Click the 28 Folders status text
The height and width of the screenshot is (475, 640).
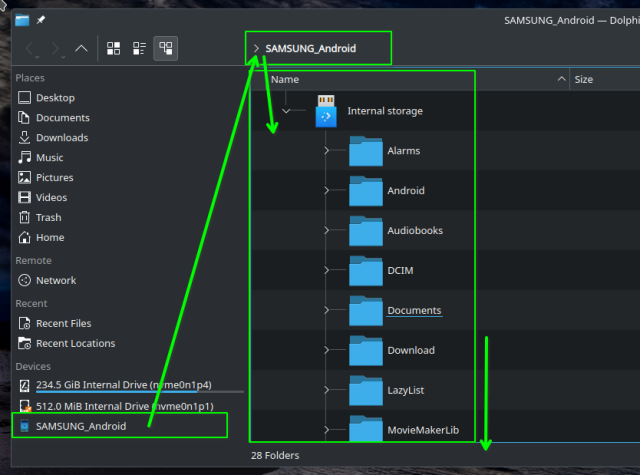(275, 455)
